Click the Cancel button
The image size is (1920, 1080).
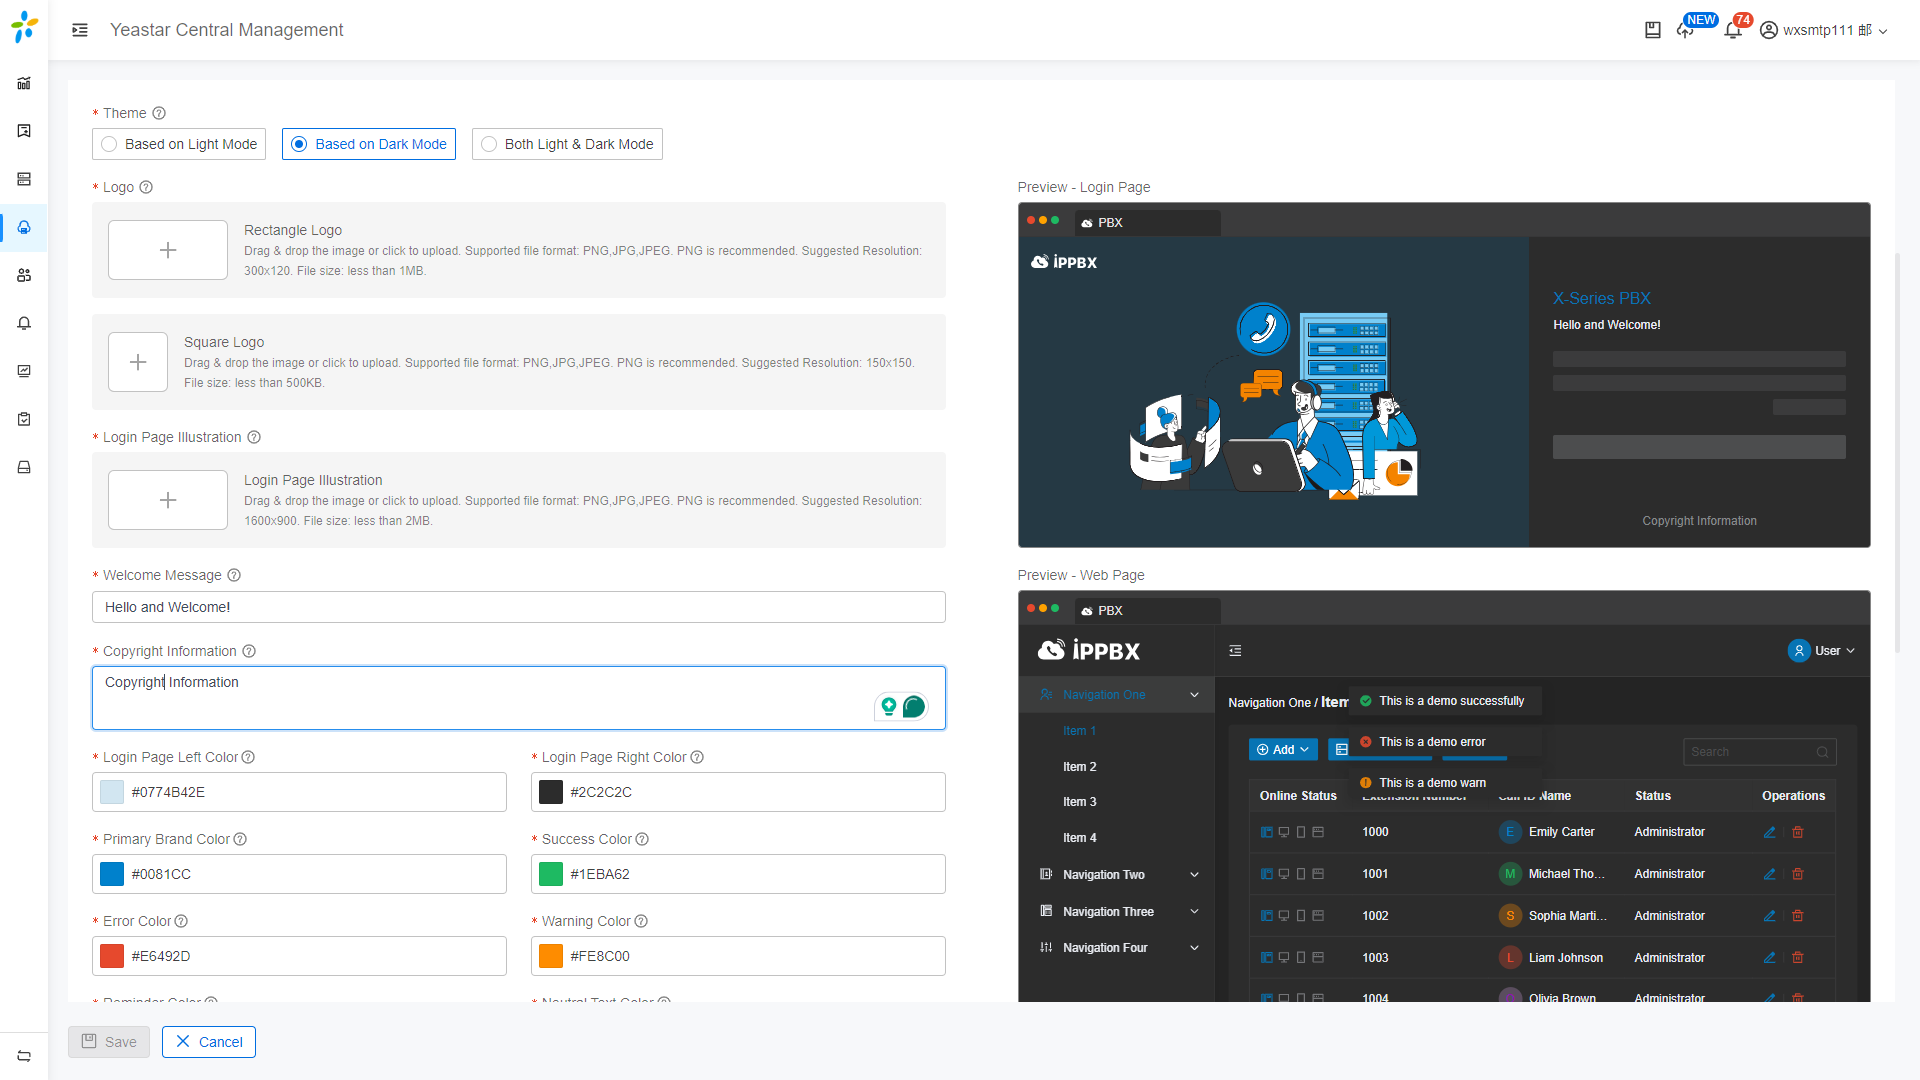point(209,1042)
